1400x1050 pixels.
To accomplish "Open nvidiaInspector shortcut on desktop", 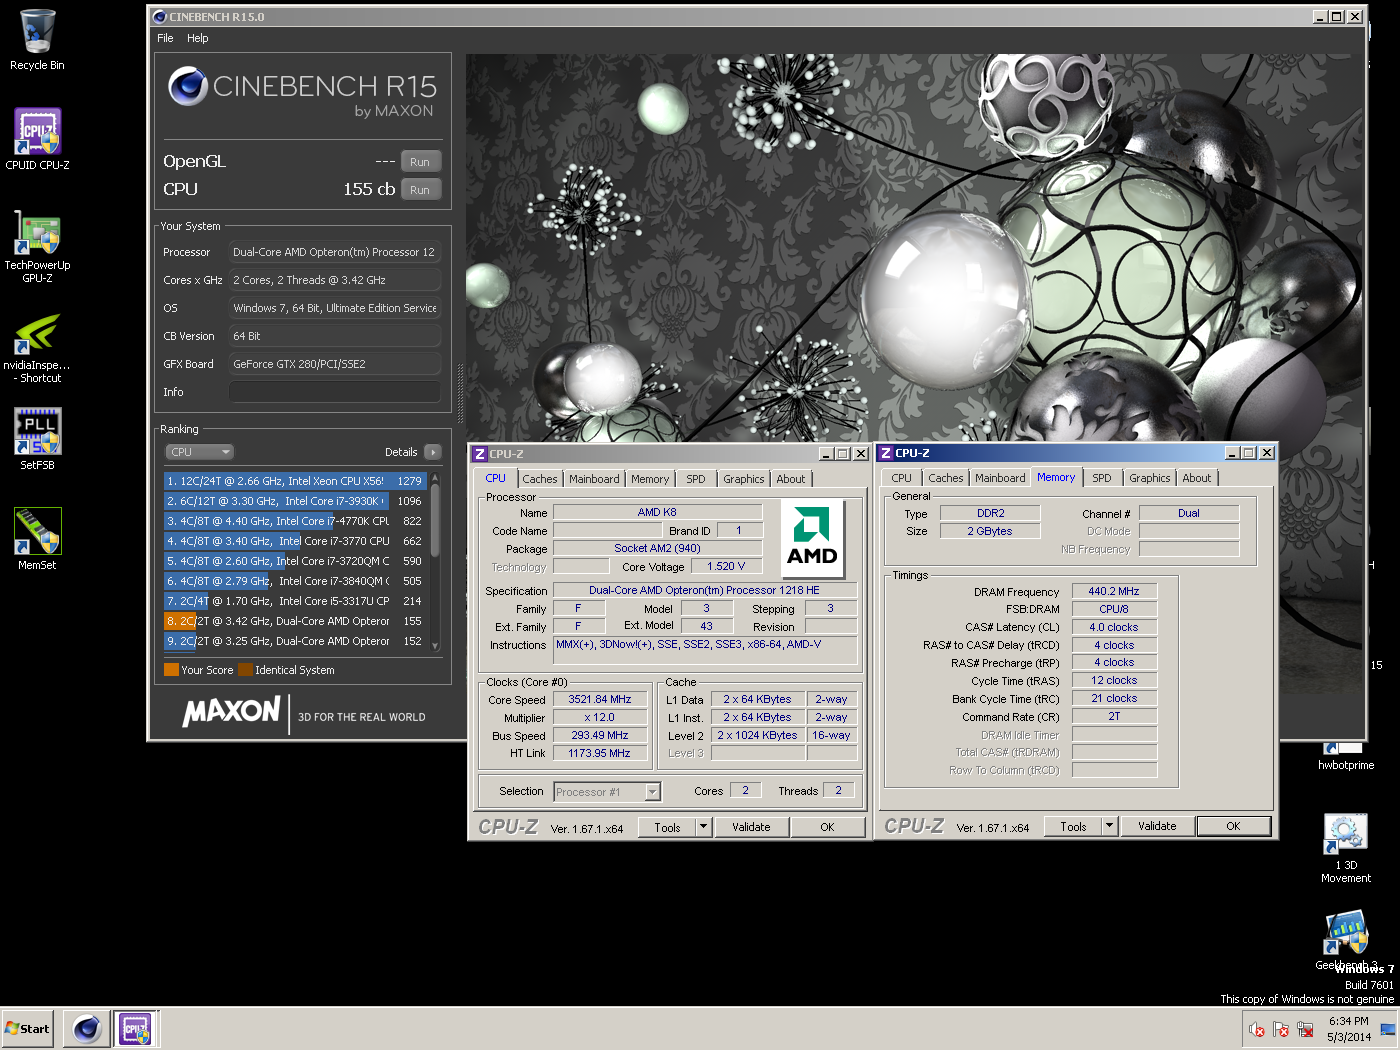I will point(37,346).
